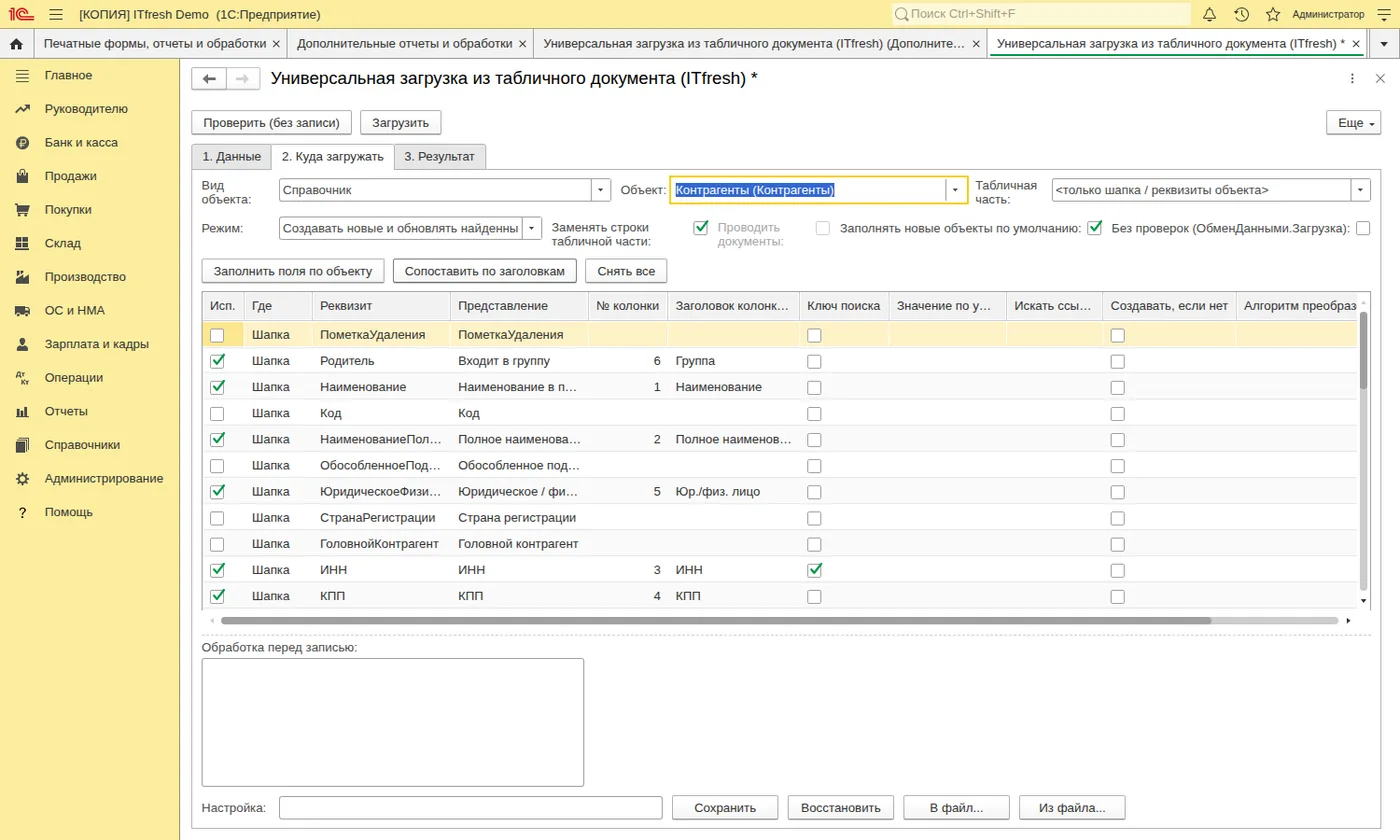Open the ОС и НМА section
The width and height of the screenshot is (1400, 840).
(x=75, y=311)
